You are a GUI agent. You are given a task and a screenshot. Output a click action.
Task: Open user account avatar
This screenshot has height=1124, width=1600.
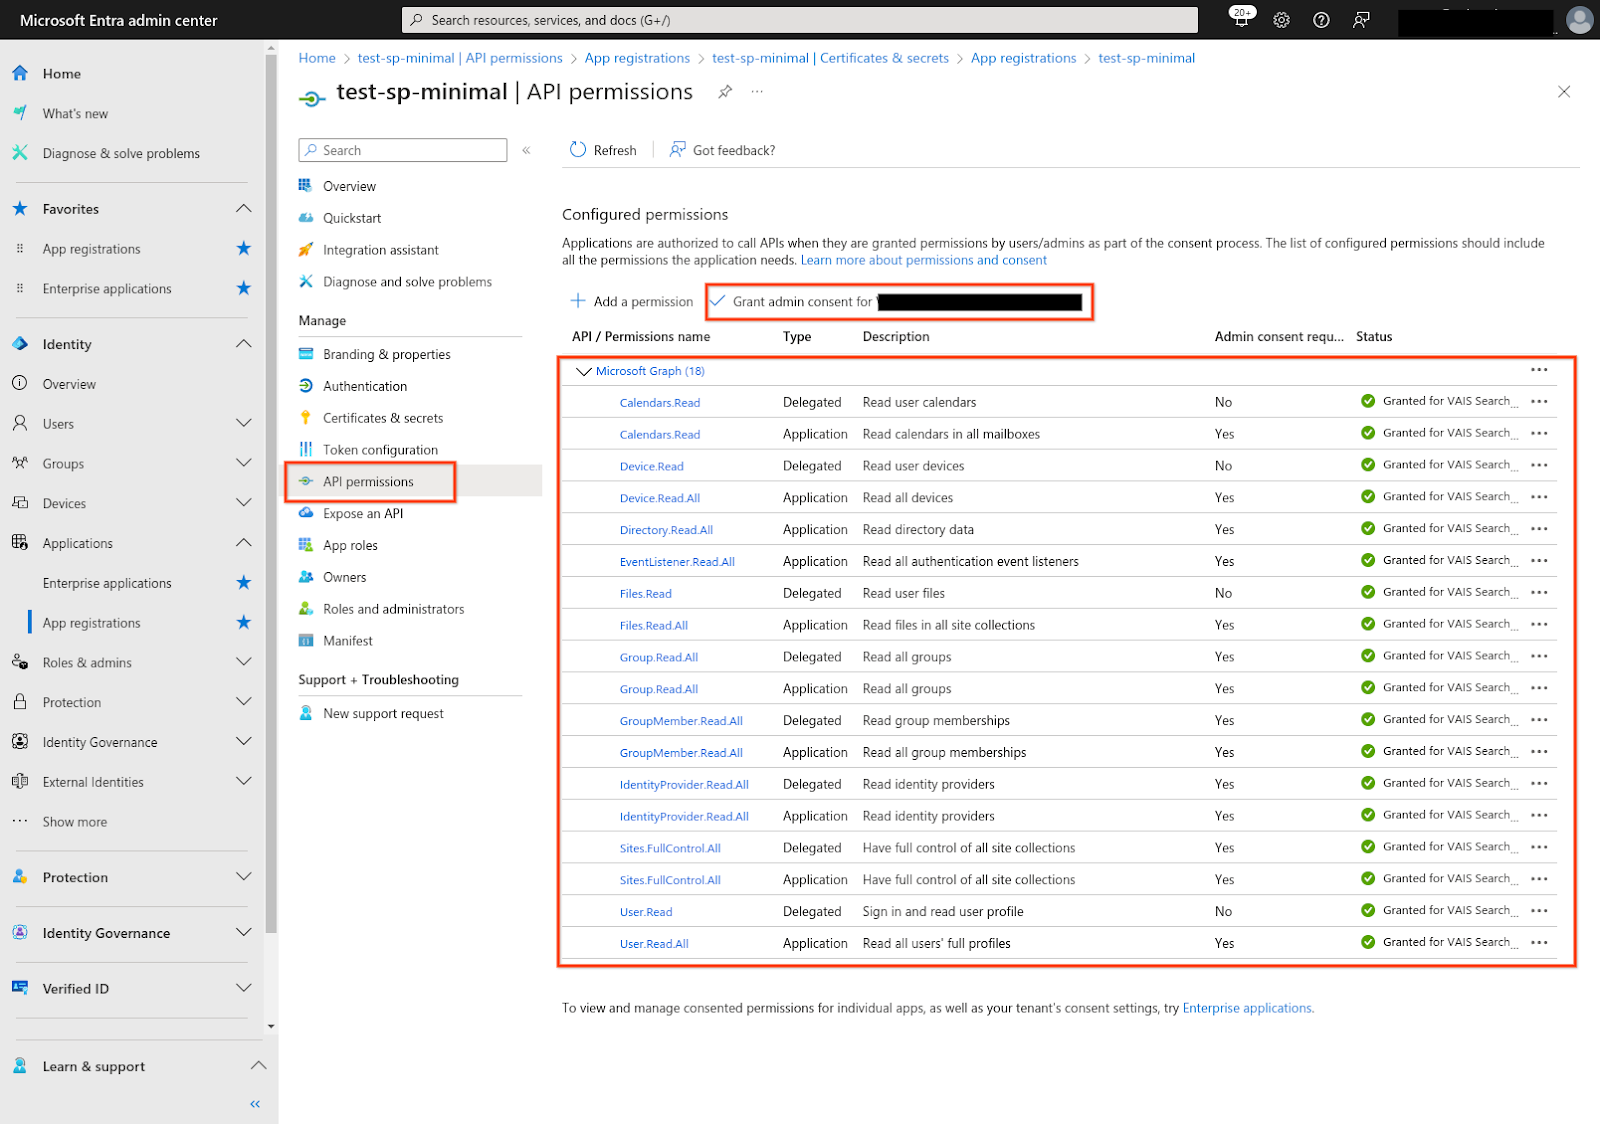tap(1580, 20)
